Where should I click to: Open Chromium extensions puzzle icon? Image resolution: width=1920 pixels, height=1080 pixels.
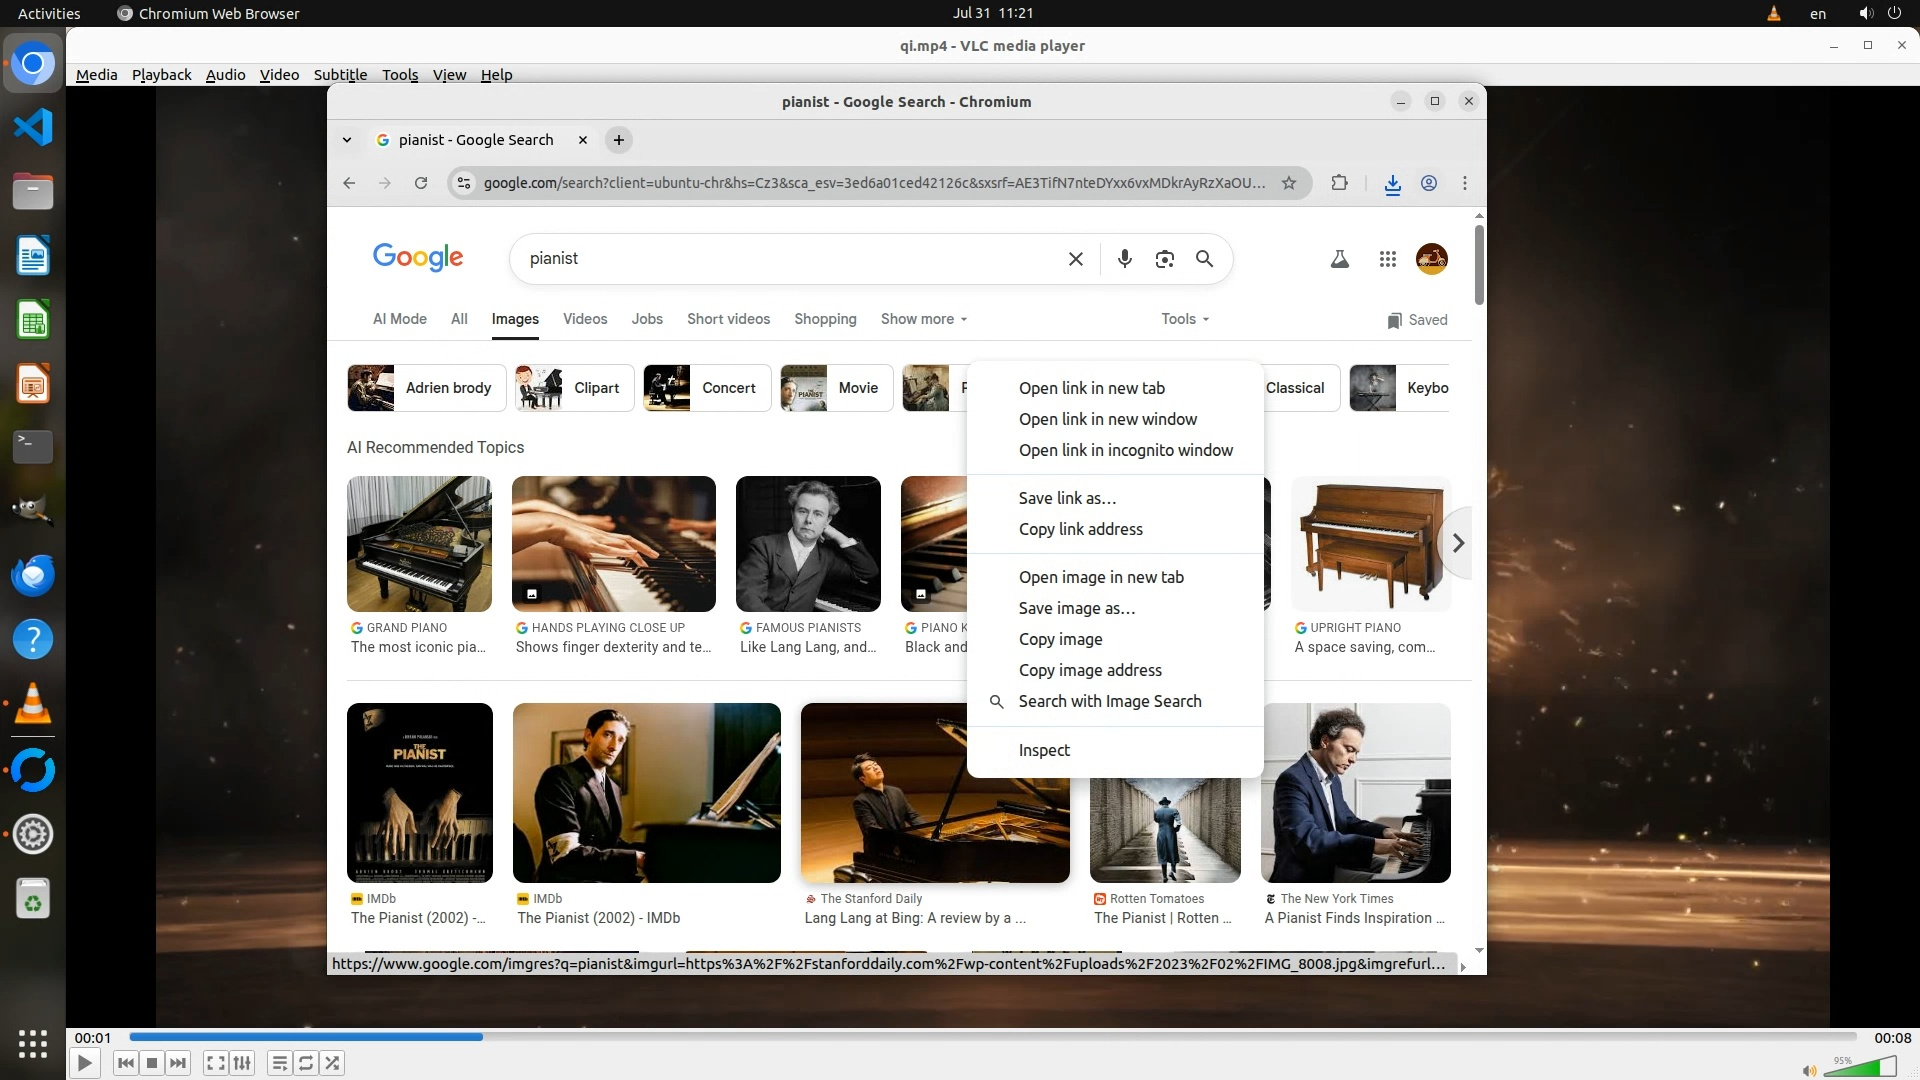(x=1339, y=183)
